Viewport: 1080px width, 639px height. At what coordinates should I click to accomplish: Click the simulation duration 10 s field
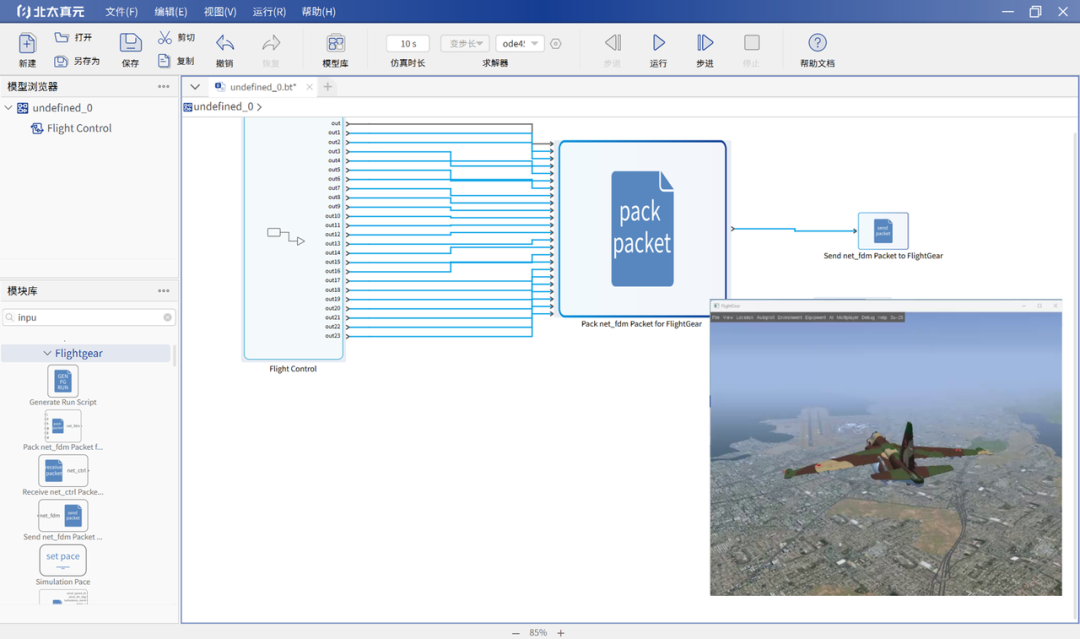click(x=408, y=44)
